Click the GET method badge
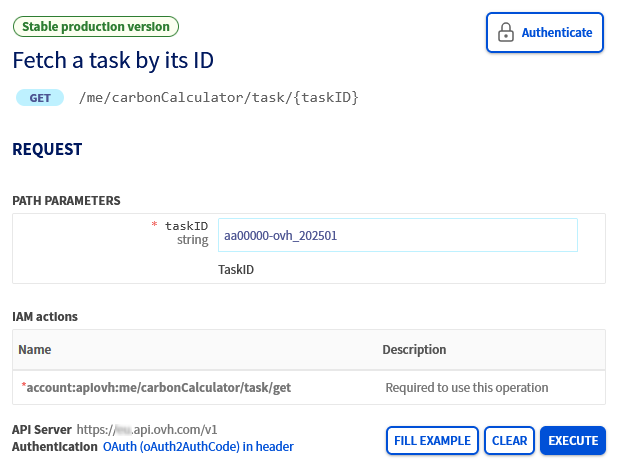 tap(40, 98)
